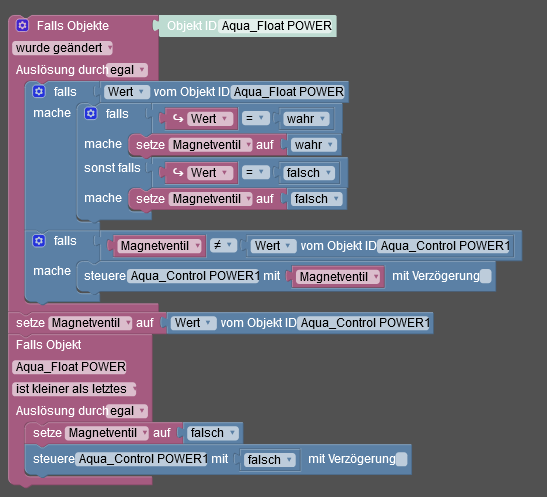Open first Auslösung durch egal dropdown
This screenshot has height=497, width=547.
pyautogui.click(x=127, y=70)
